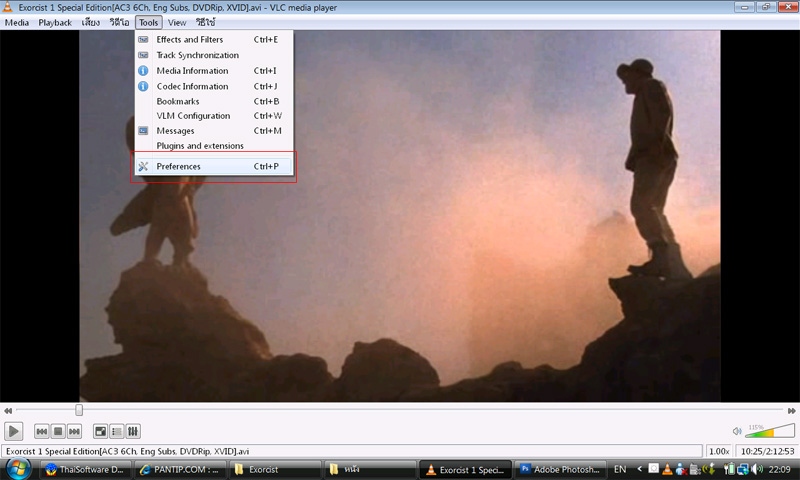Step forward with seek bar right arrows

[x=792, y=411]
